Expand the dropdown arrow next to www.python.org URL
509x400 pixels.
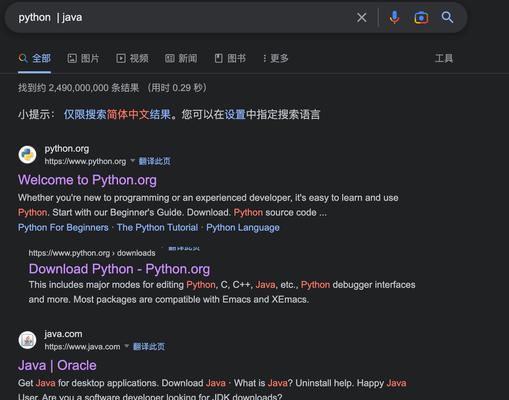(132, 161)
